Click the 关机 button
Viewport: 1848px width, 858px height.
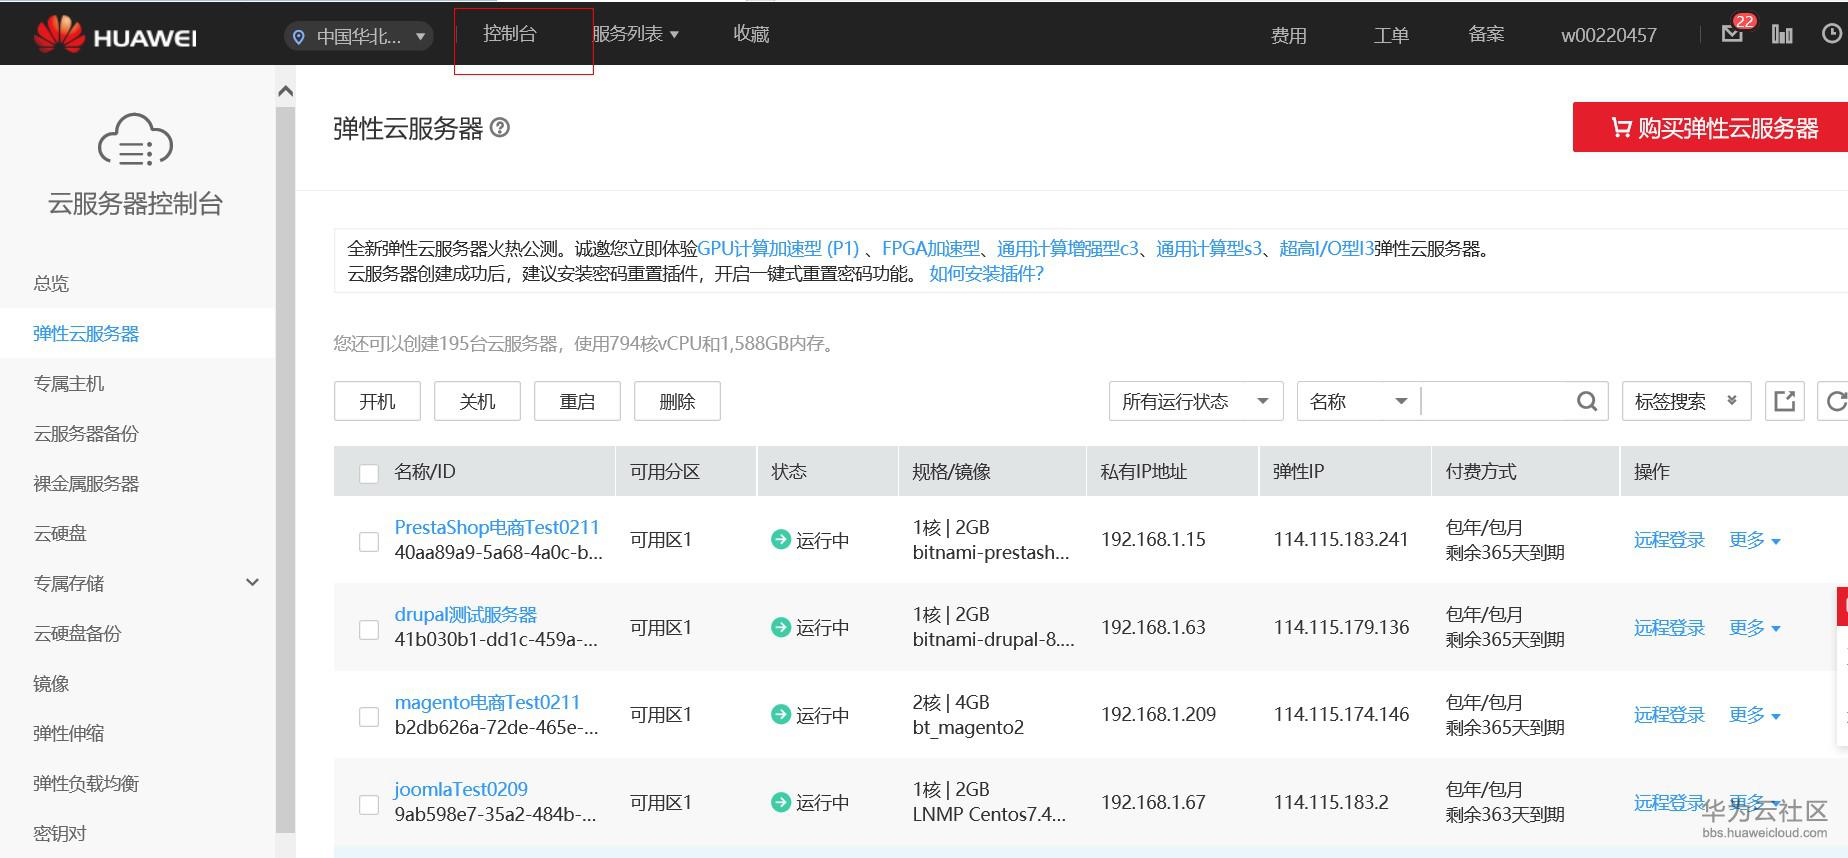[x=477, y=401]
